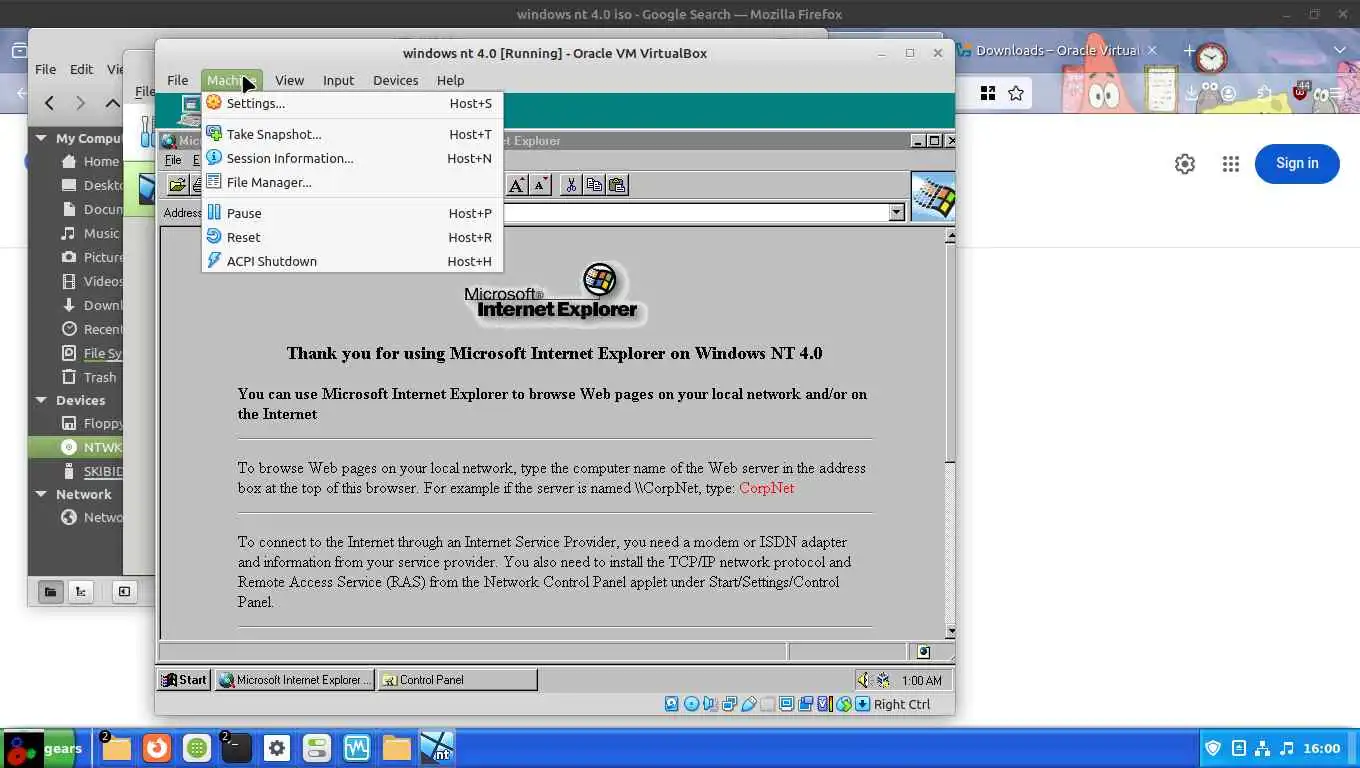Click the IE smaller font A icon

[x=540, y=184]
